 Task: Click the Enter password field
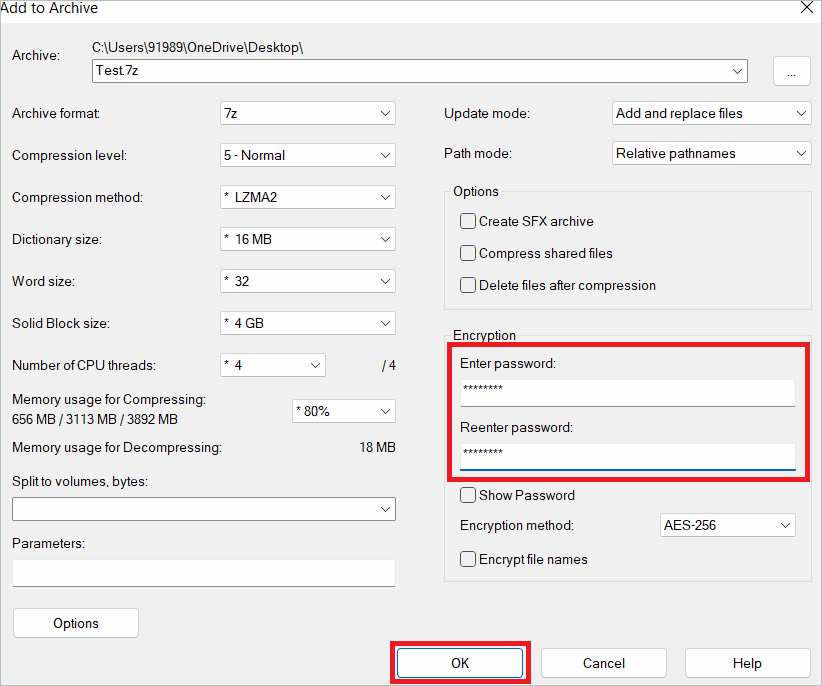pos(627,391)
